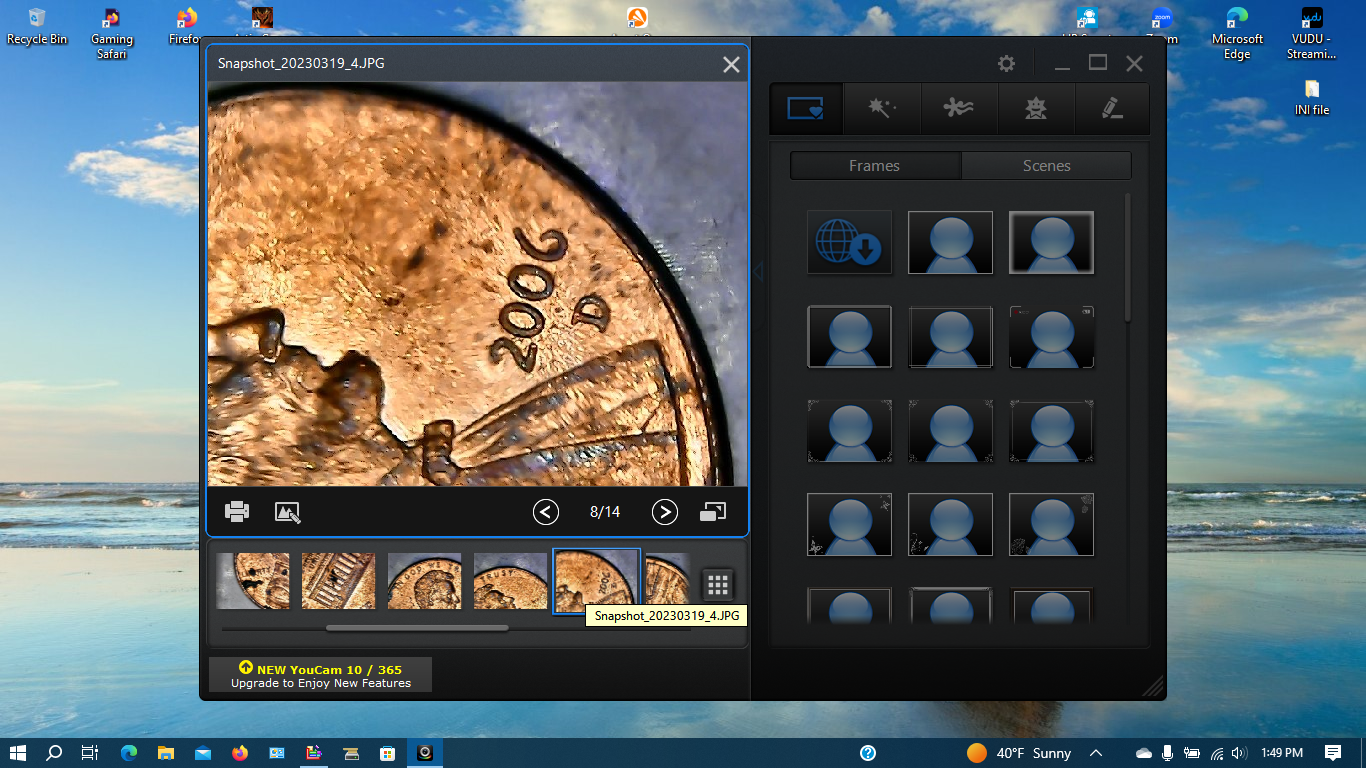
Task: Open the drawing pencil tab
Action: [x=1112, y=108]
